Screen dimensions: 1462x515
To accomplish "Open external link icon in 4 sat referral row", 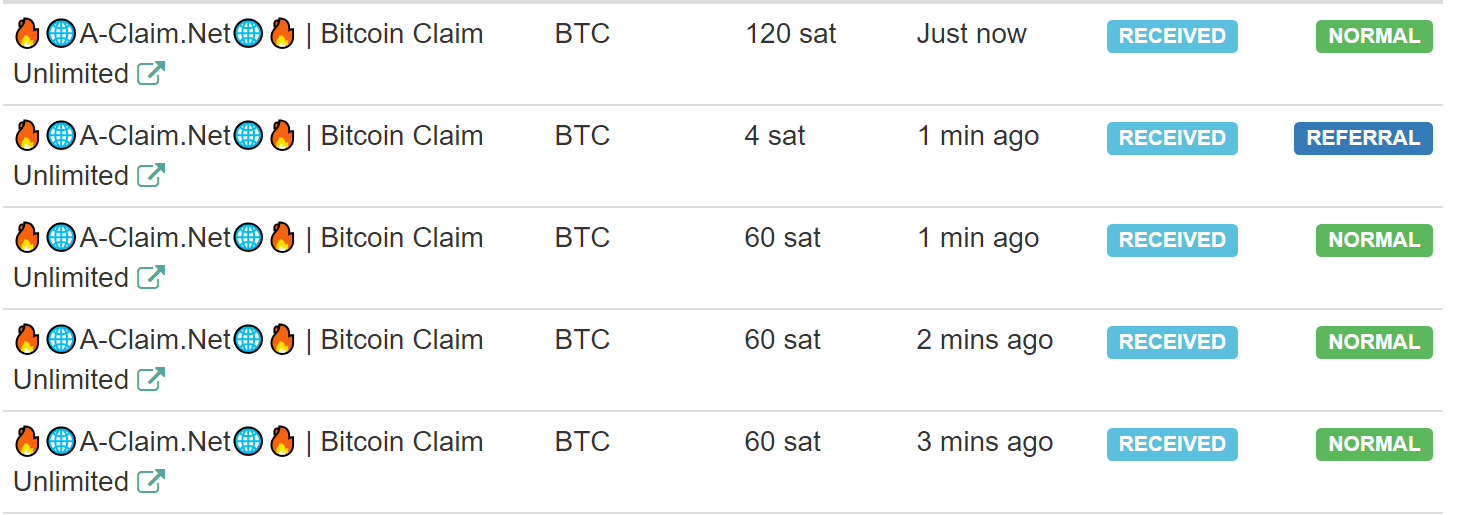I will (x=151, y=176).
